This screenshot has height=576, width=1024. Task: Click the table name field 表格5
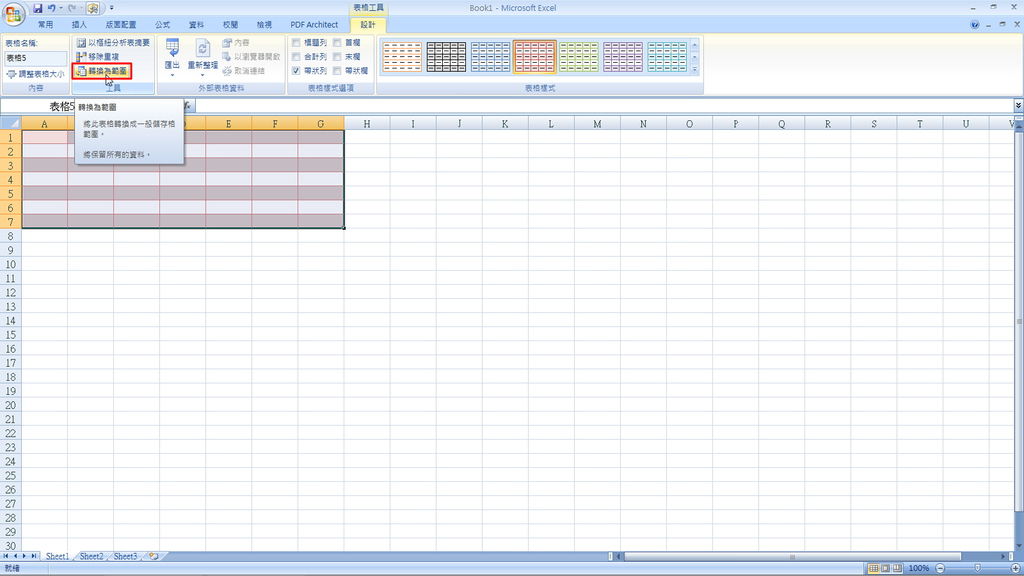click(x=35, y=58)
